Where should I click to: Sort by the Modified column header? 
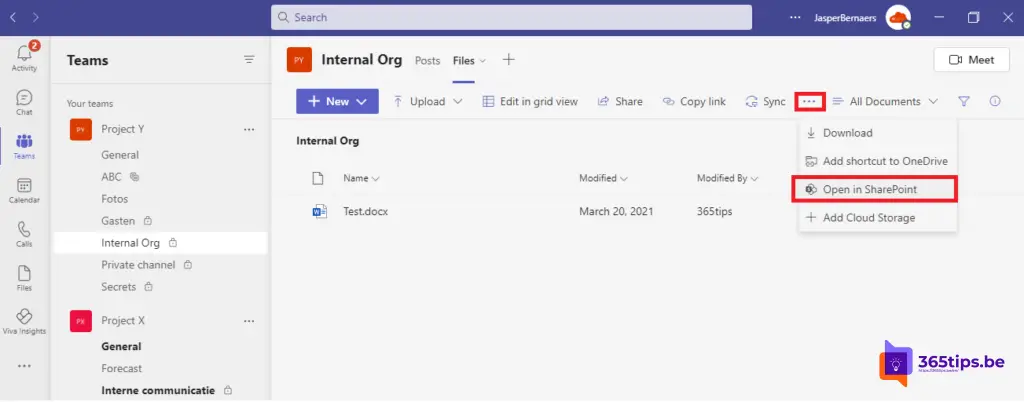coord(603,179)
